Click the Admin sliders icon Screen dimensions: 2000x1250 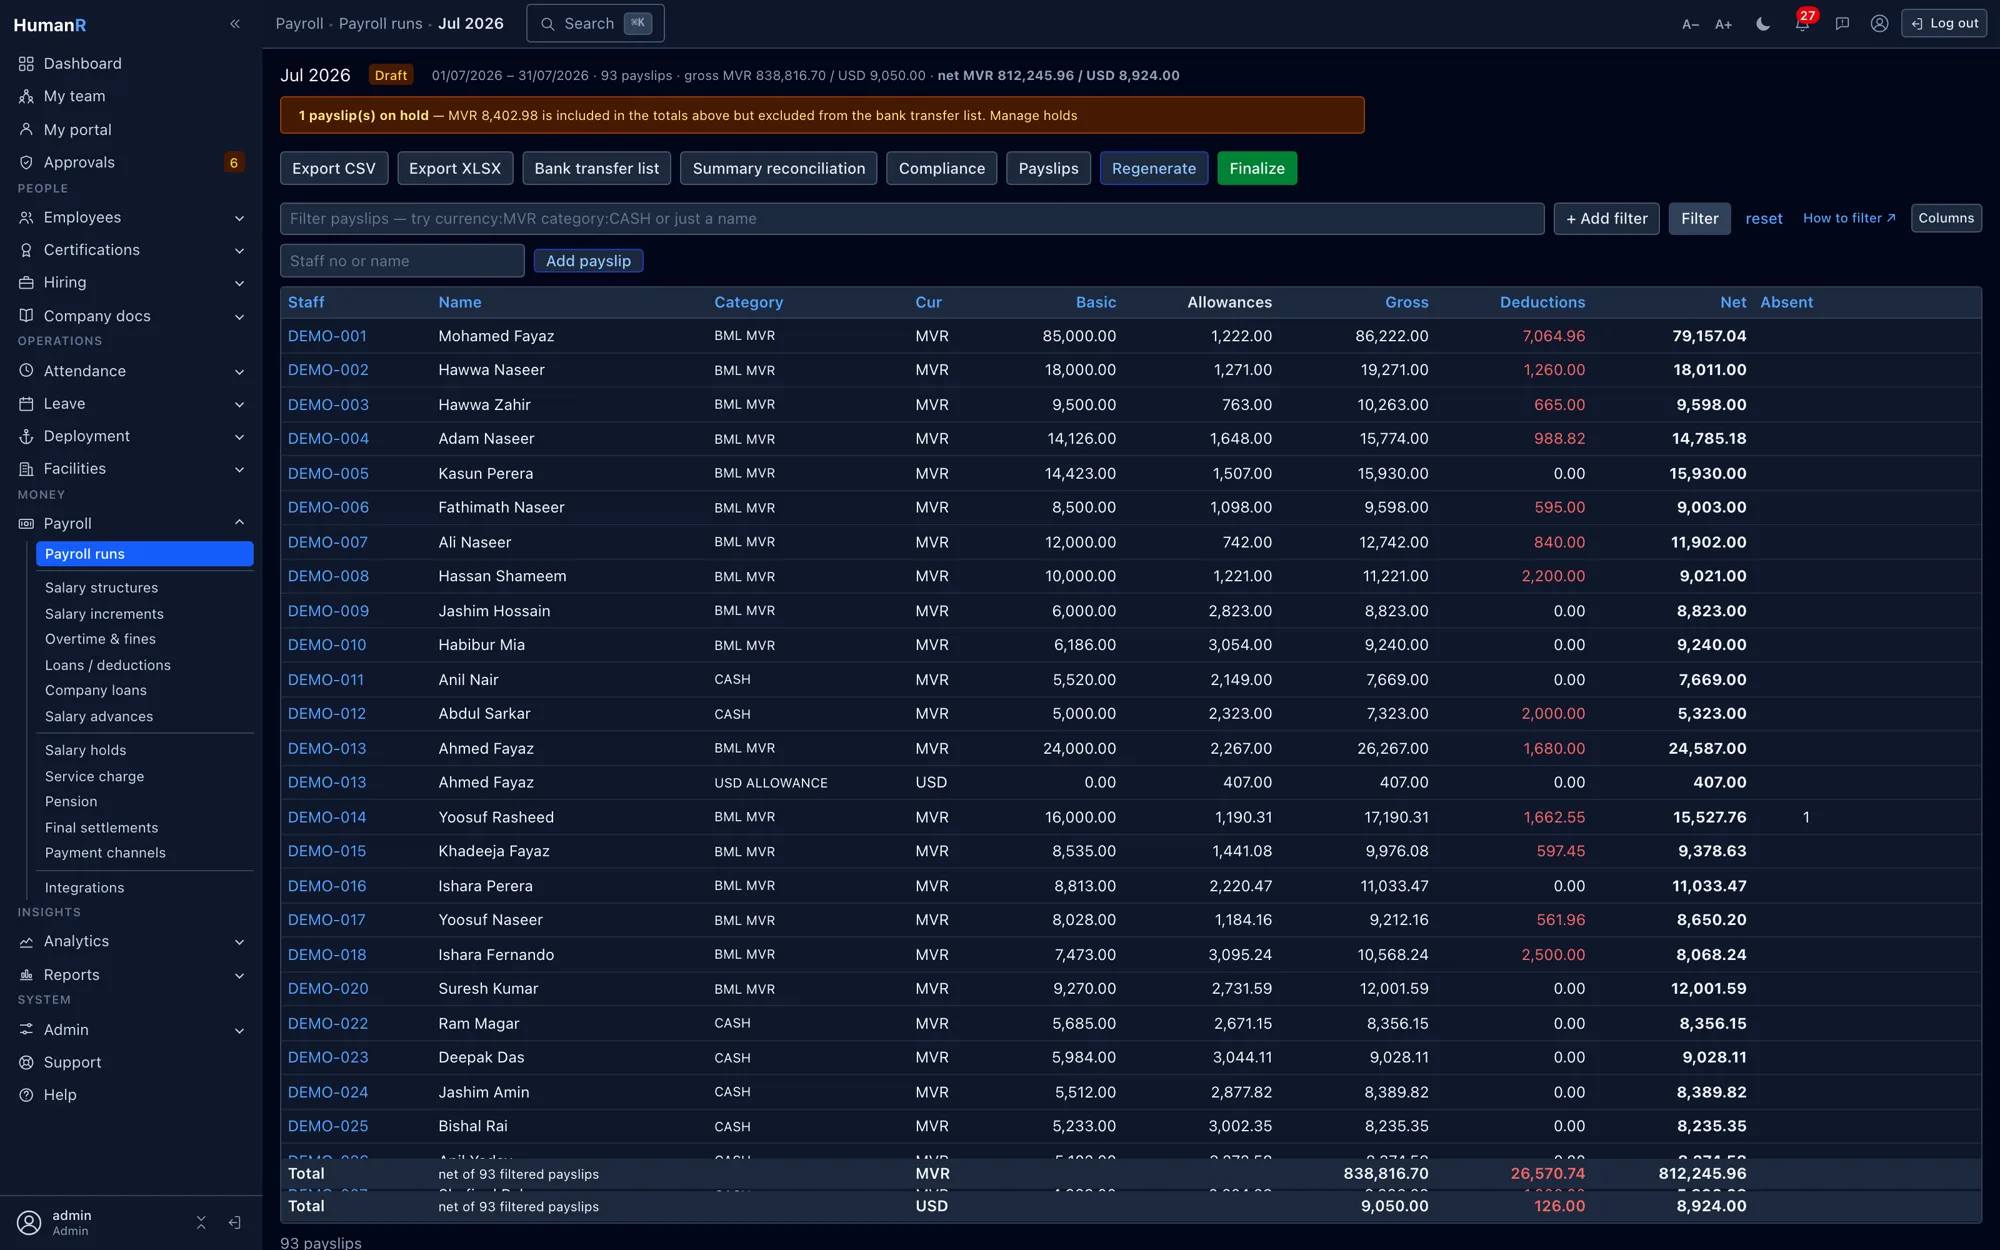[x=26, y=1030]
